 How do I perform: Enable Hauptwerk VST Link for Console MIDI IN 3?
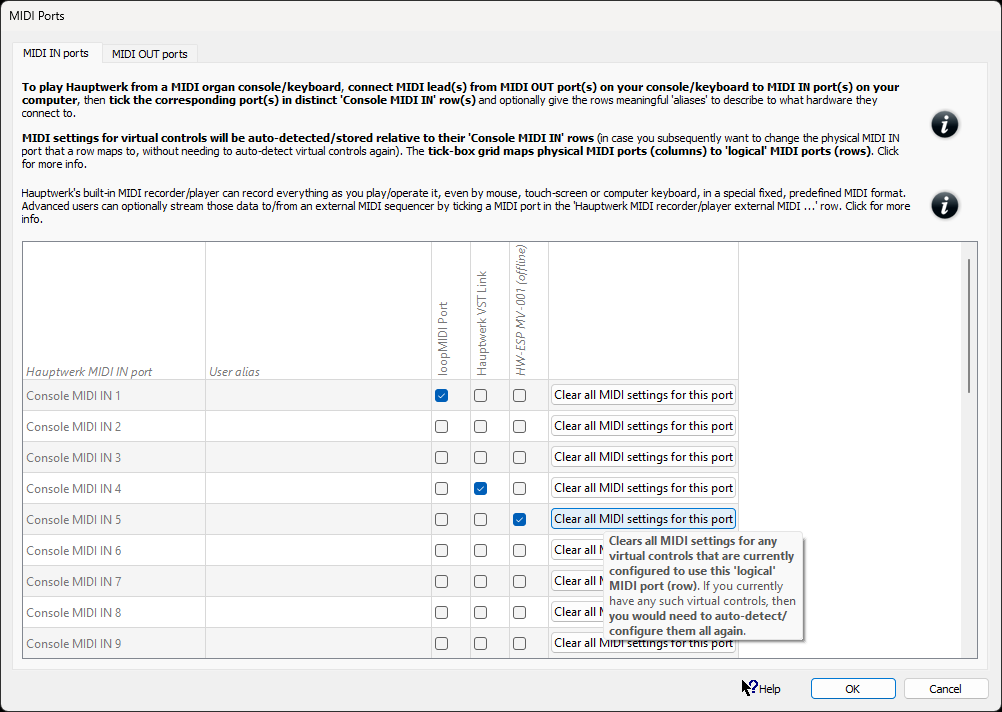pos(481,458)
